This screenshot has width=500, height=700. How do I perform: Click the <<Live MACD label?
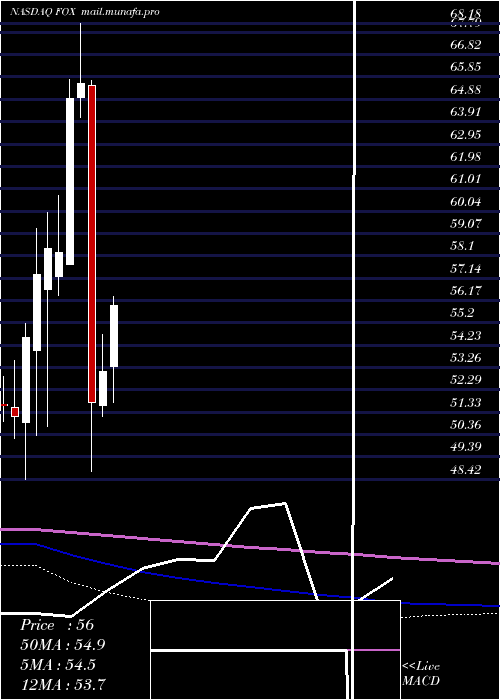pyautogui.click(x=421, y=674)
